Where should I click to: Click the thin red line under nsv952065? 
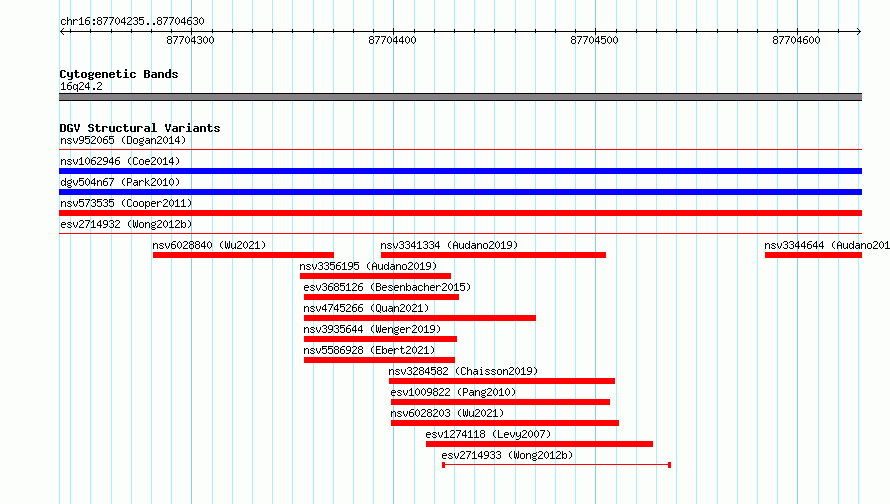460,150
